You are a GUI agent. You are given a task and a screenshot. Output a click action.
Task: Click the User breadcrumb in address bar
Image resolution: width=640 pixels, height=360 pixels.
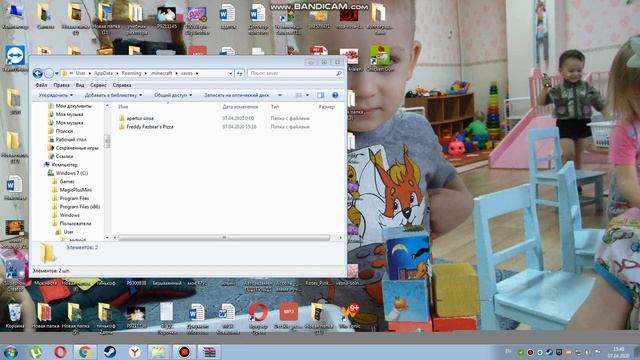pyautogui.click(x=80, y=73)
